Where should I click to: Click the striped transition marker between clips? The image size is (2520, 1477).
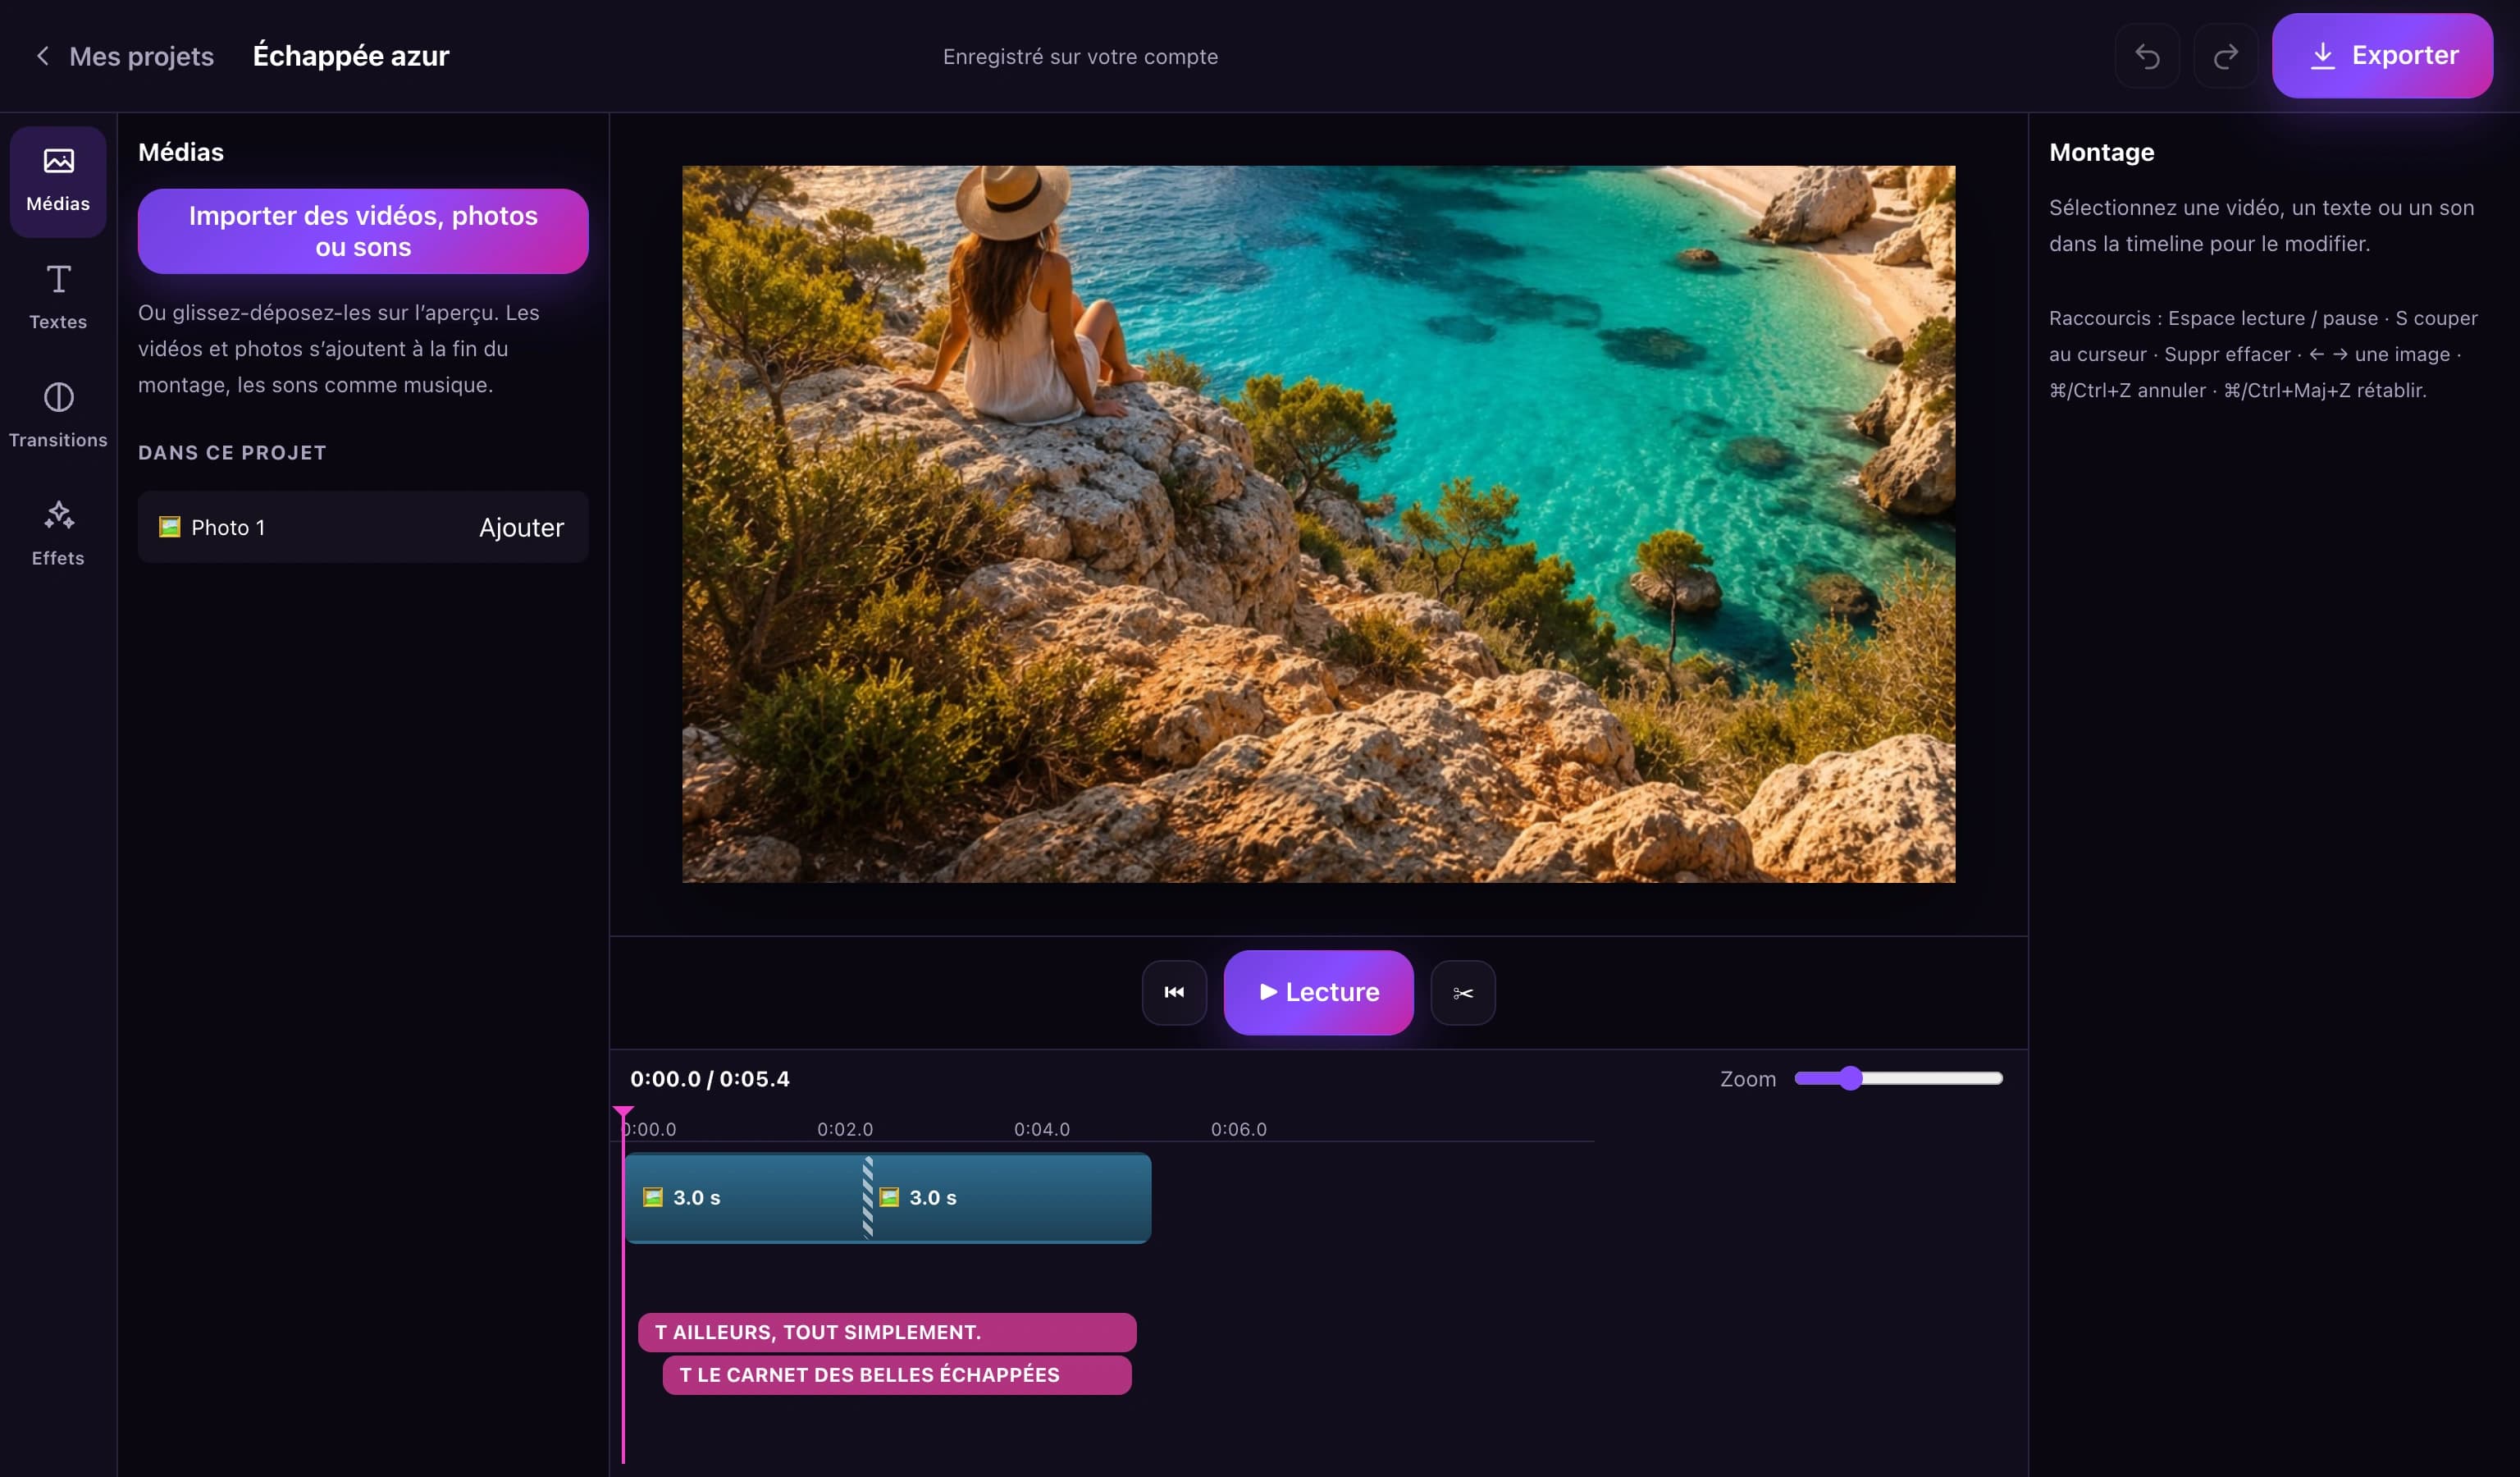(868, 1198)
